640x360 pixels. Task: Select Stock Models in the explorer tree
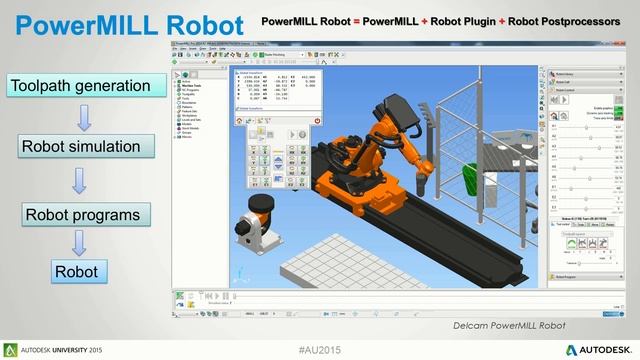(x=190, y=128)
